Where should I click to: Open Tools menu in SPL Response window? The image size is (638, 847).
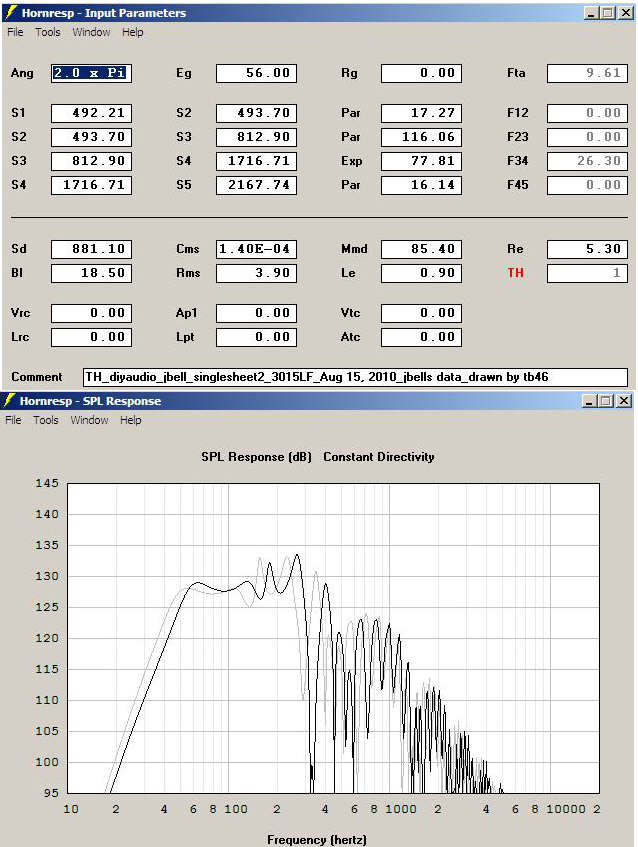pyautogui.click(x=45, y=420)
